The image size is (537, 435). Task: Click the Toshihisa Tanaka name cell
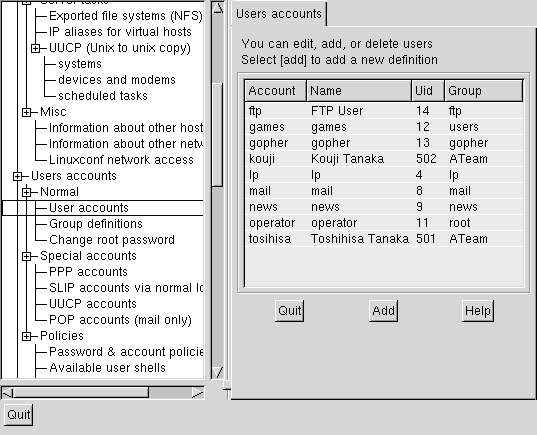[360, 239]
